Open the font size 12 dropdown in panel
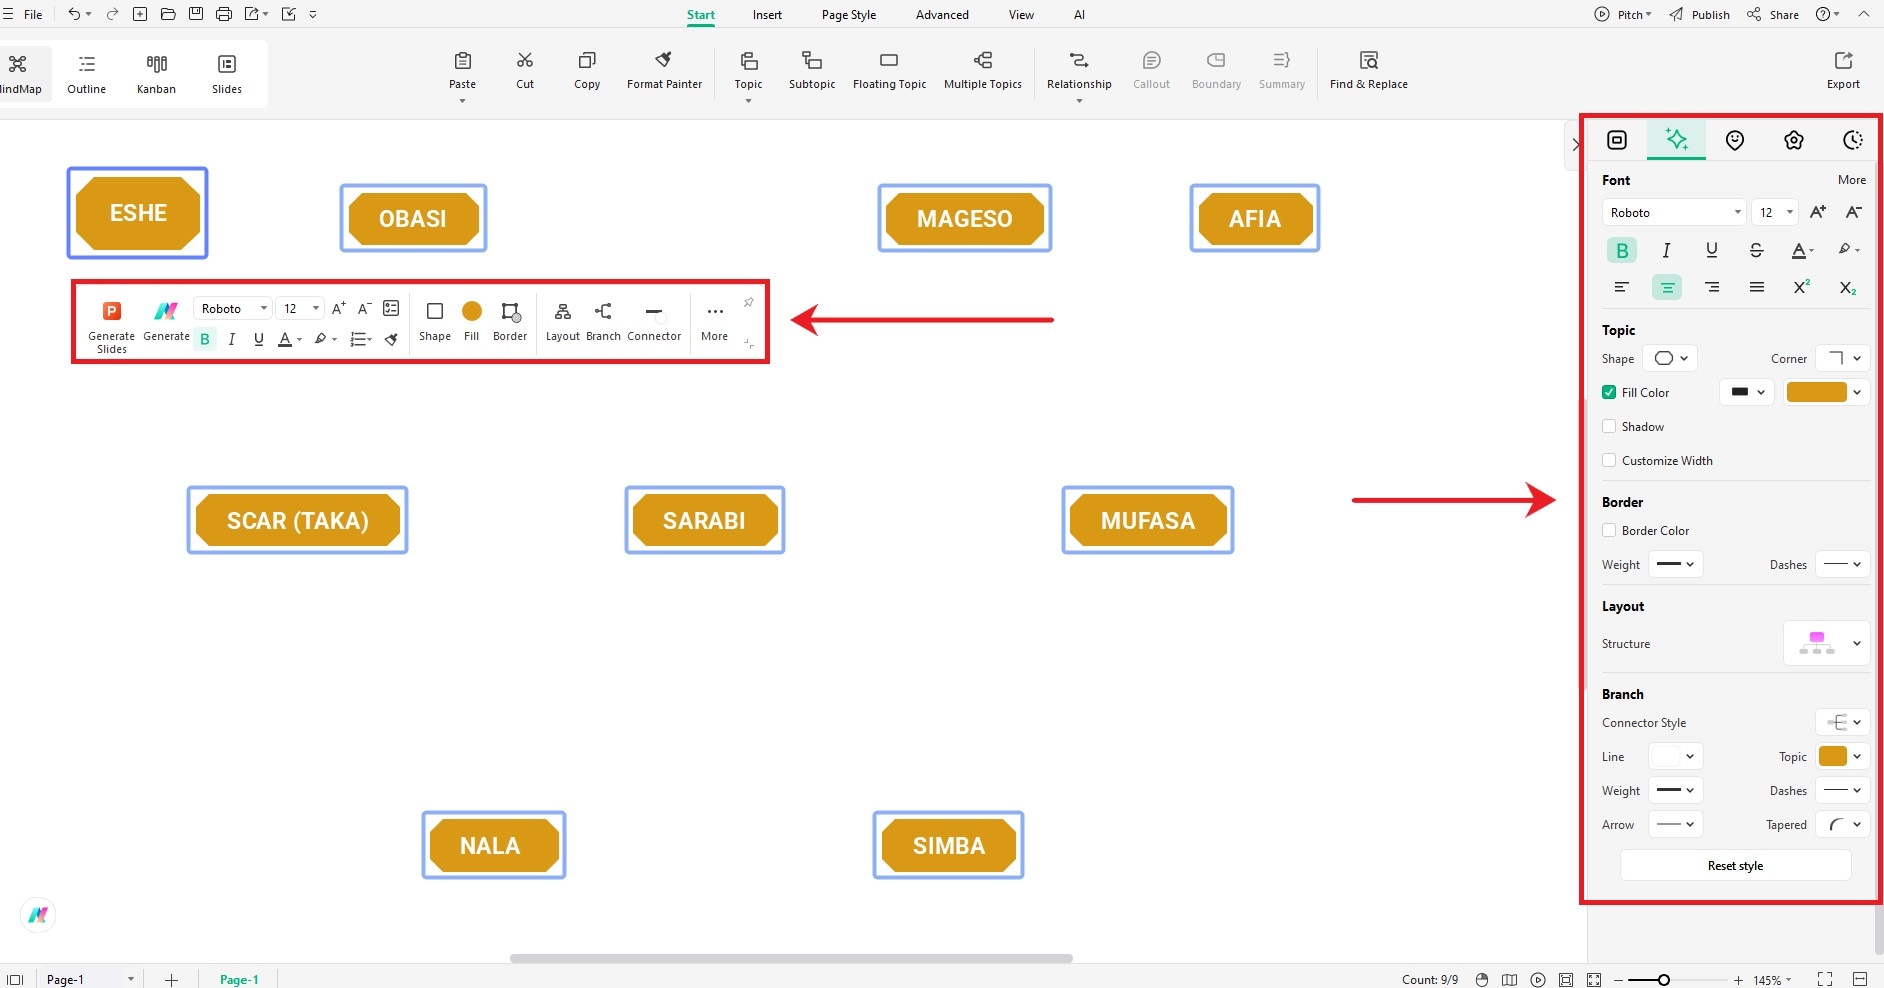The width and height of the screenshot is (1884, 988). point(1774,212)
